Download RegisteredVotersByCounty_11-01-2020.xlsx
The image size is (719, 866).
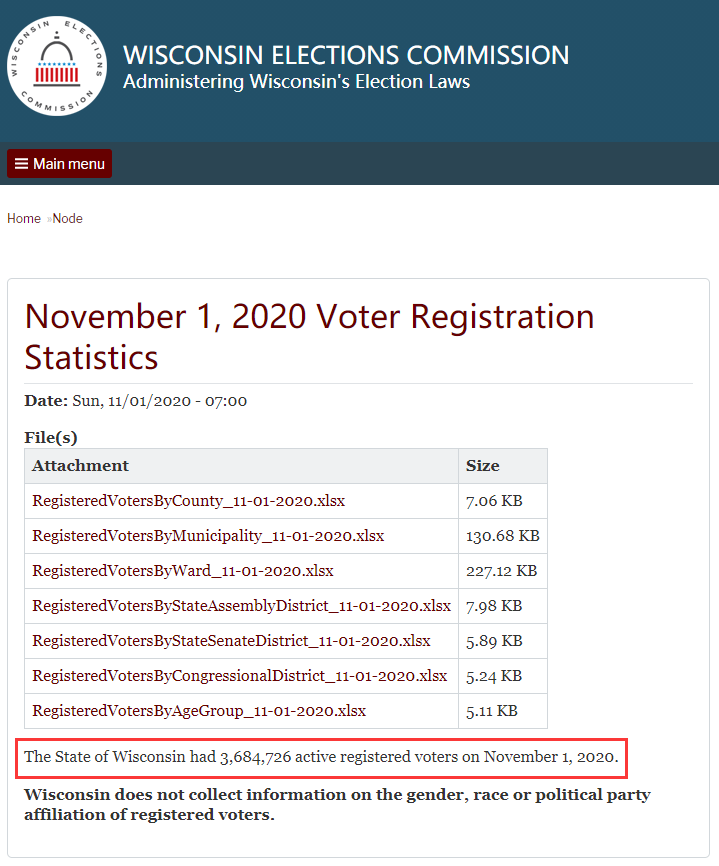pyautogui.click(x=188, y=501)
